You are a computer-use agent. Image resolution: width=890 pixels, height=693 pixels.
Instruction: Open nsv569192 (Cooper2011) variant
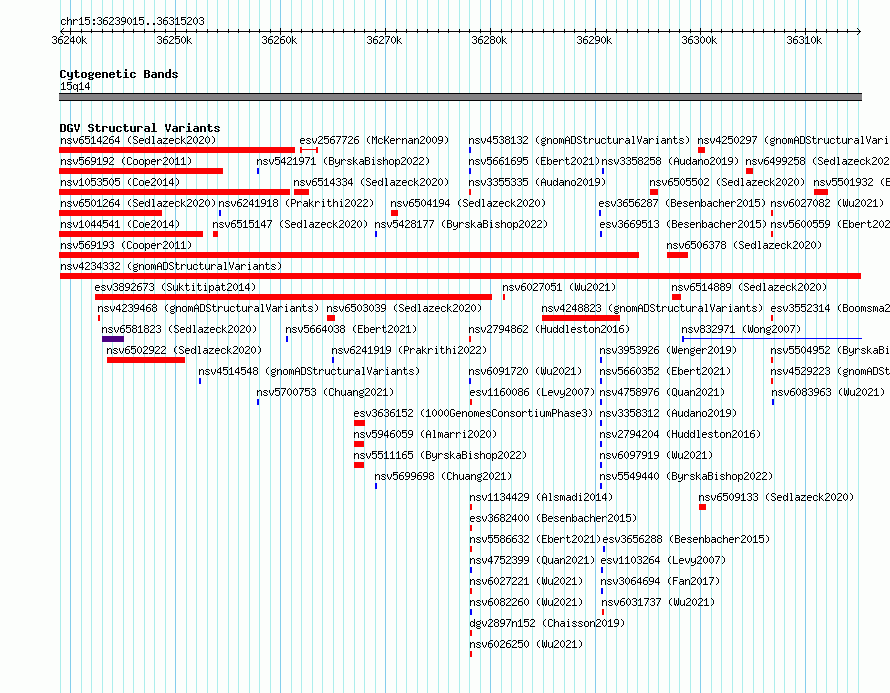pos(126,161)
